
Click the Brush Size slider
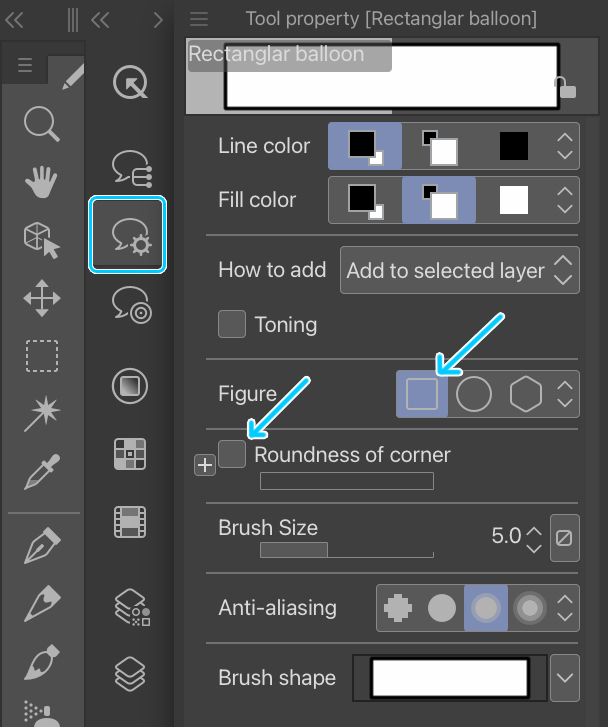click(x=346, y=550)
